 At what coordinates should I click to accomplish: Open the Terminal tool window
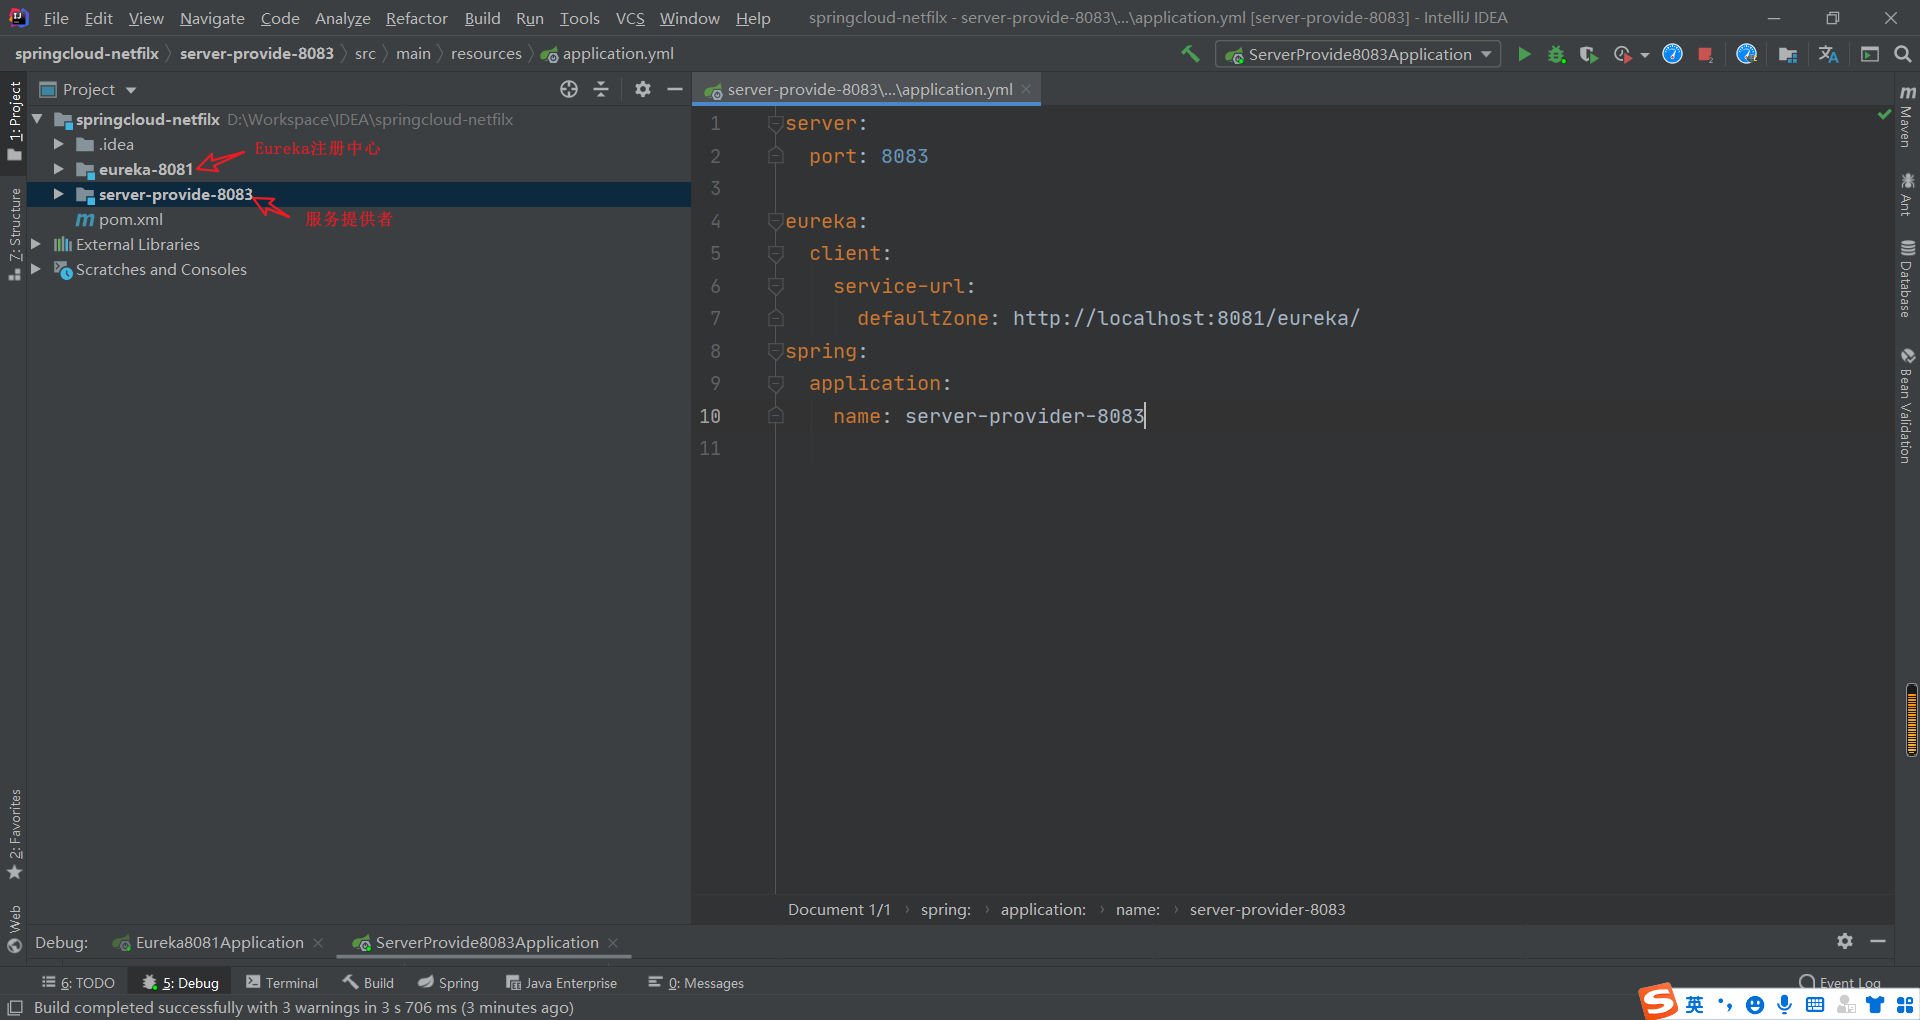[x=282, y=983]
